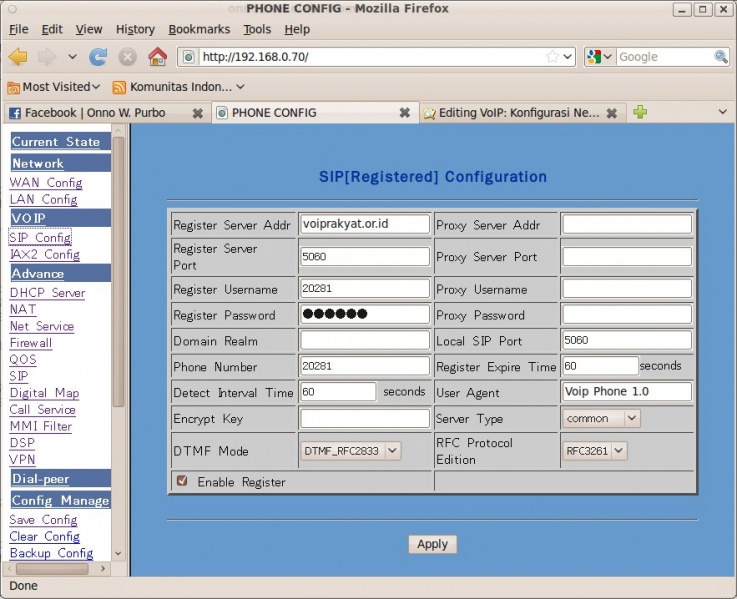Click Komunitas Indon feed icon bookmark
This screenshot has height=599, width=737.
[119, 87]
